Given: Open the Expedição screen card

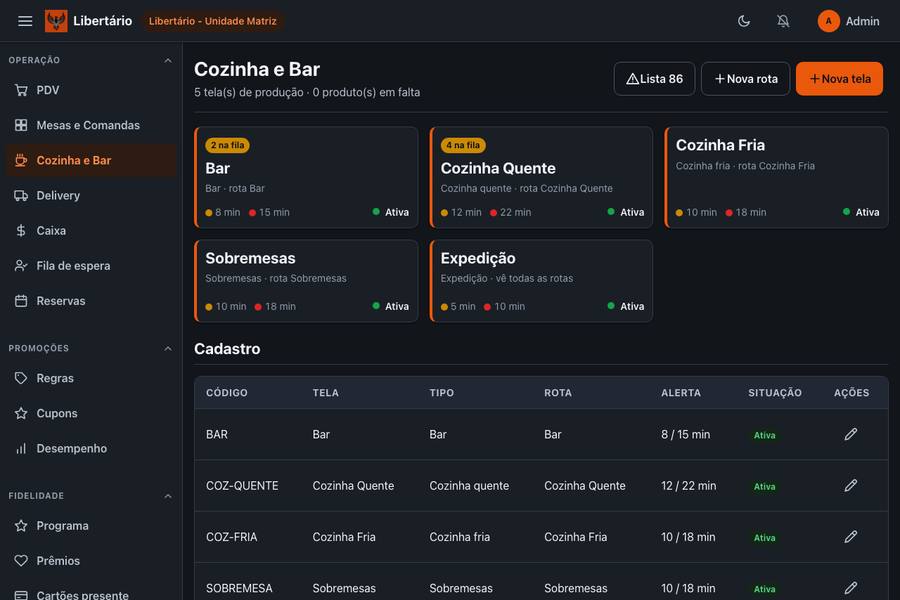Looking at the screenshot, I should (541, 281).
